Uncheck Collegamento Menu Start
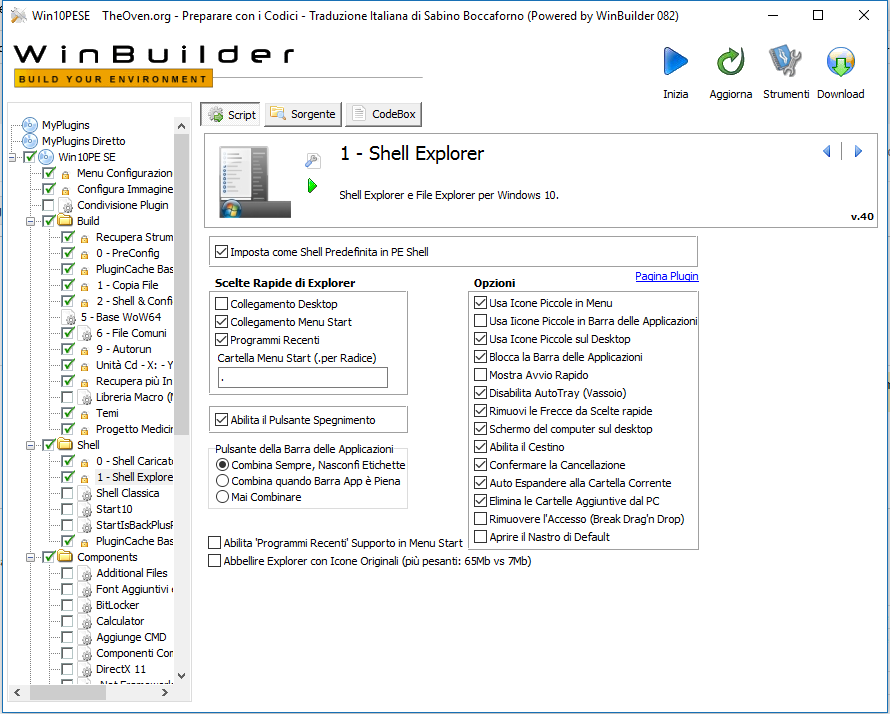Screen dimensions: 890x714 (x=221, y=322)
